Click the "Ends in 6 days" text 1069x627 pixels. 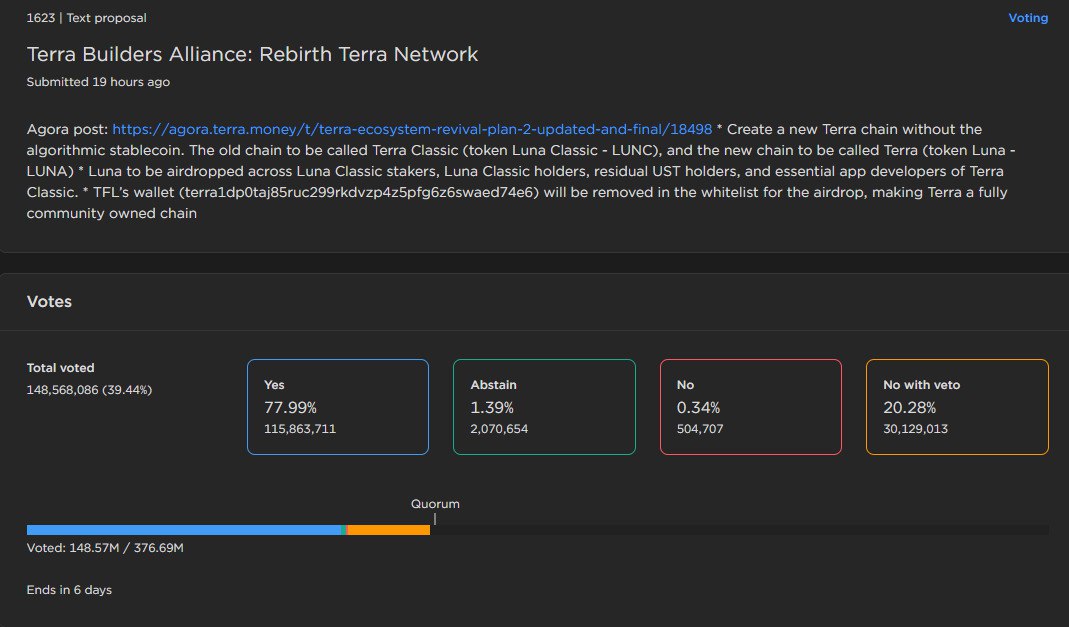pyautogui.click(x=69, y=590)
